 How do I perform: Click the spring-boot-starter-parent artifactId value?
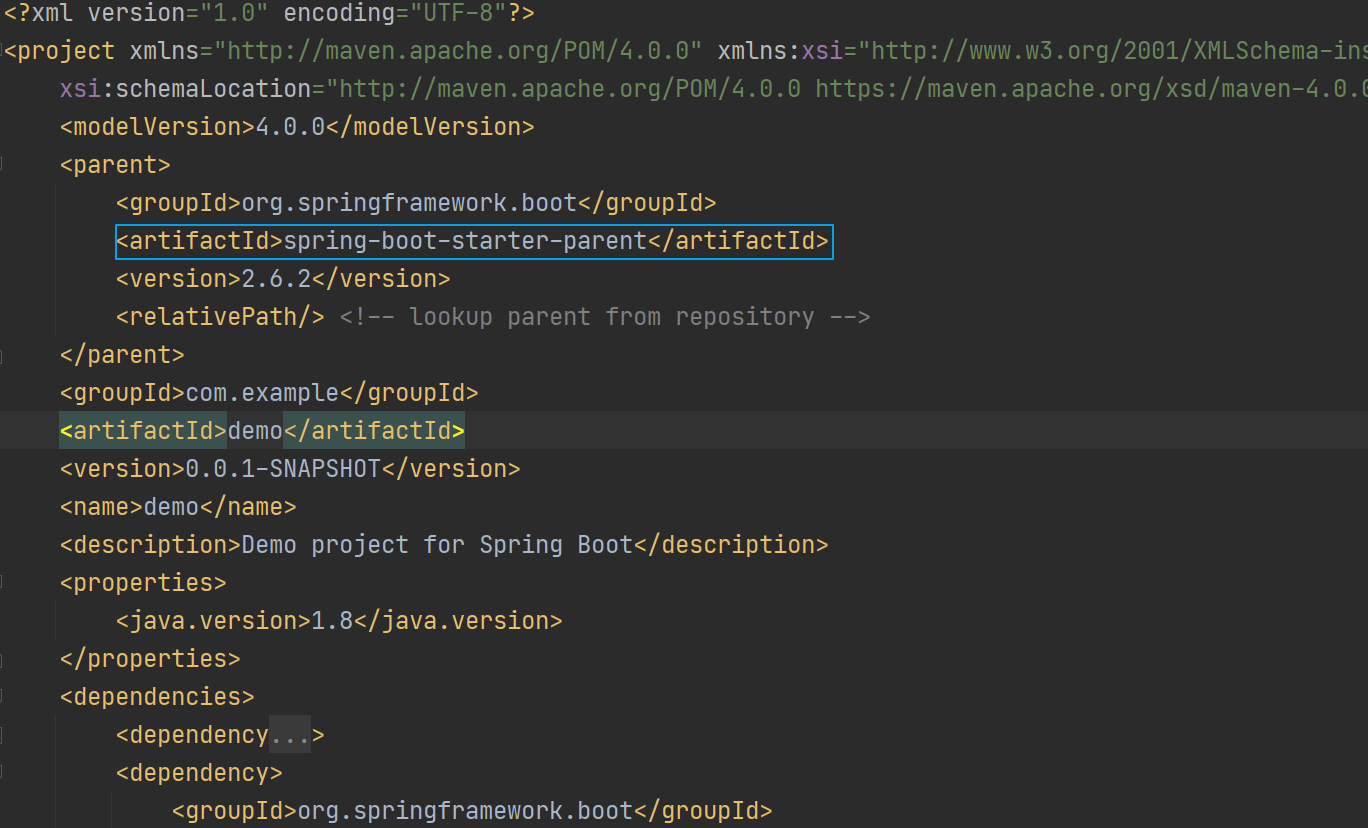click(466, 241)
